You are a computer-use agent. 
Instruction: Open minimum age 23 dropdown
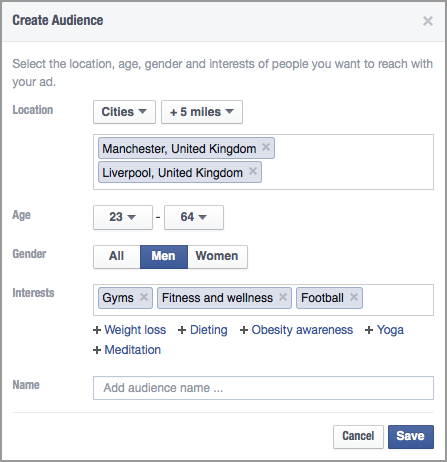tap(123, 217)
